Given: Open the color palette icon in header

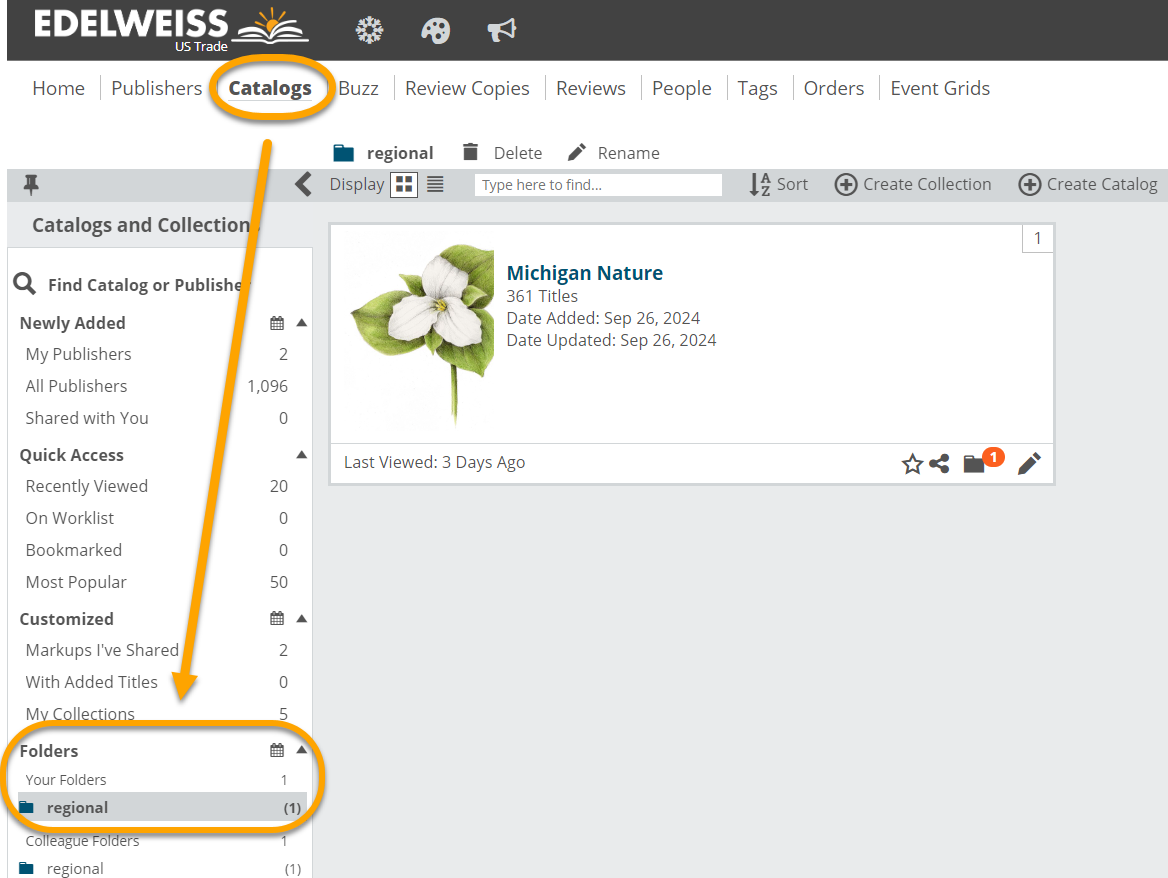Looking at the screenshot, I should 435,31.
